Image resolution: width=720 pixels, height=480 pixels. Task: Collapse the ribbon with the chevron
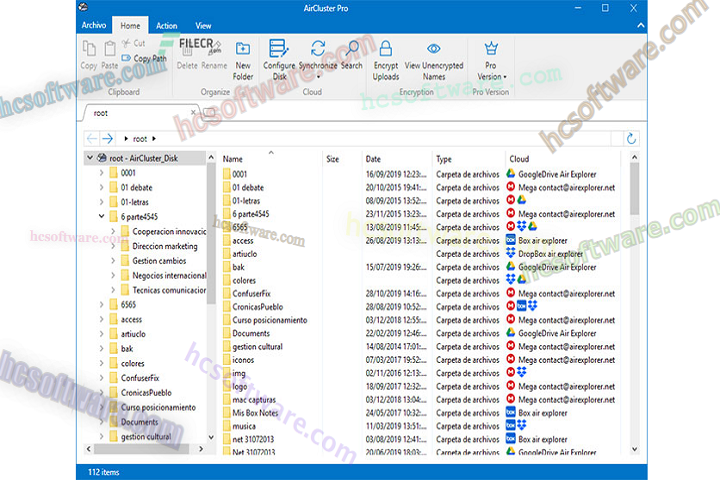(x=641, y=26)
